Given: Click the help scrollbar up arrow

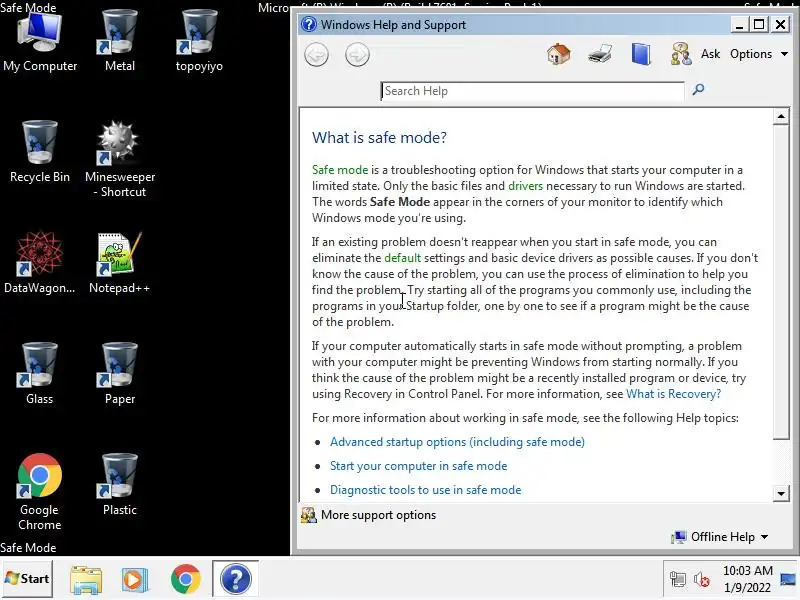Looking at the screenshot, I should [781, 117].
